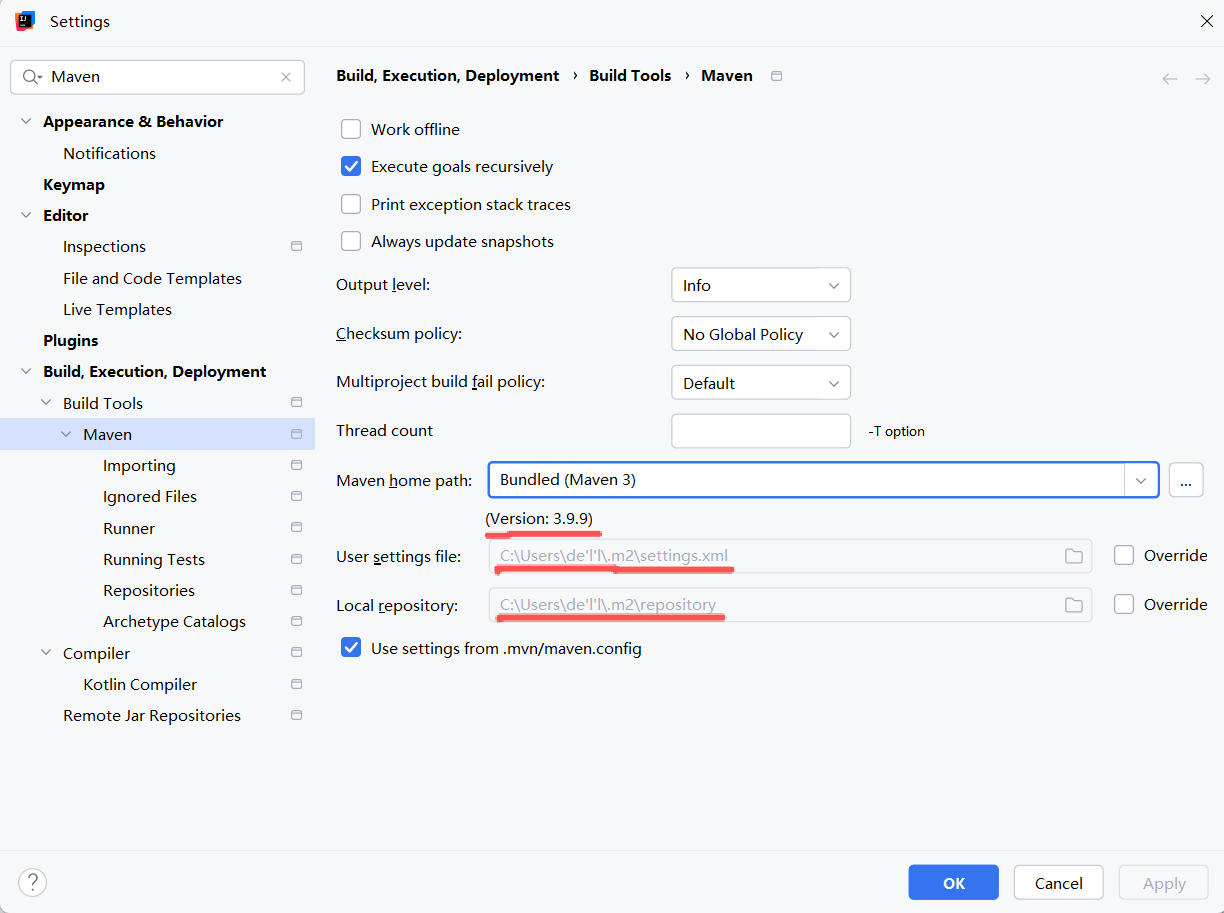This screenshot has width=1224, height=913.
Task: Navigate back with the left arrow icon
Action: click(x=1169, y=78)
